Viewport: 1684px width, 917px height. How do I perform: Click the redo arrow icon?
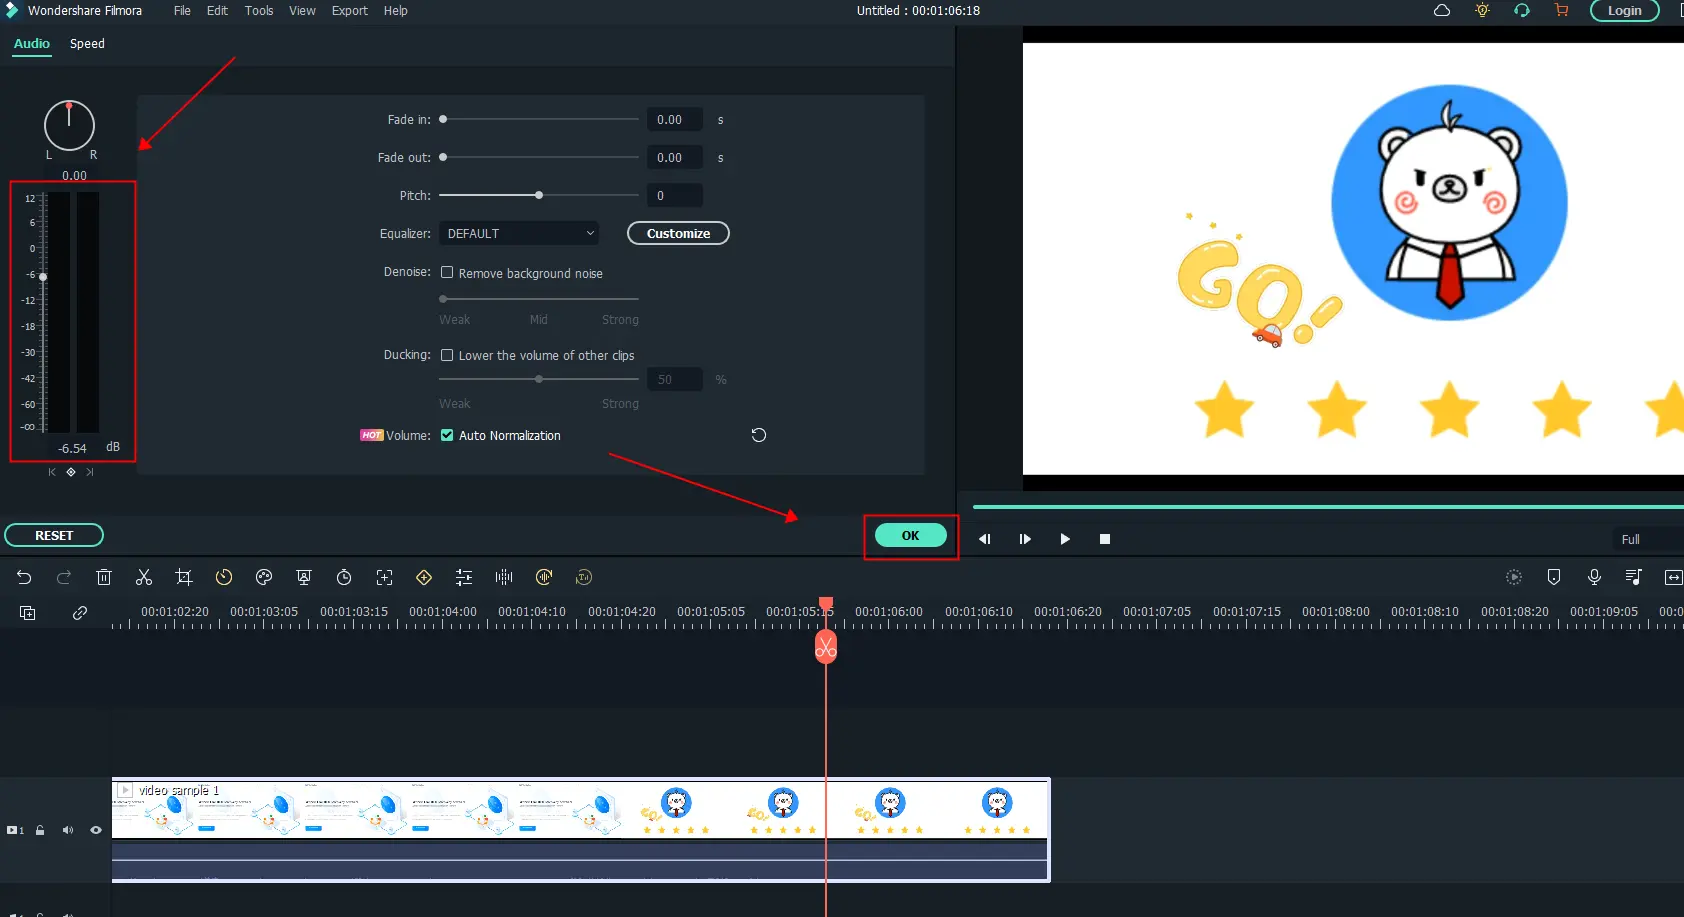point(64,577)
